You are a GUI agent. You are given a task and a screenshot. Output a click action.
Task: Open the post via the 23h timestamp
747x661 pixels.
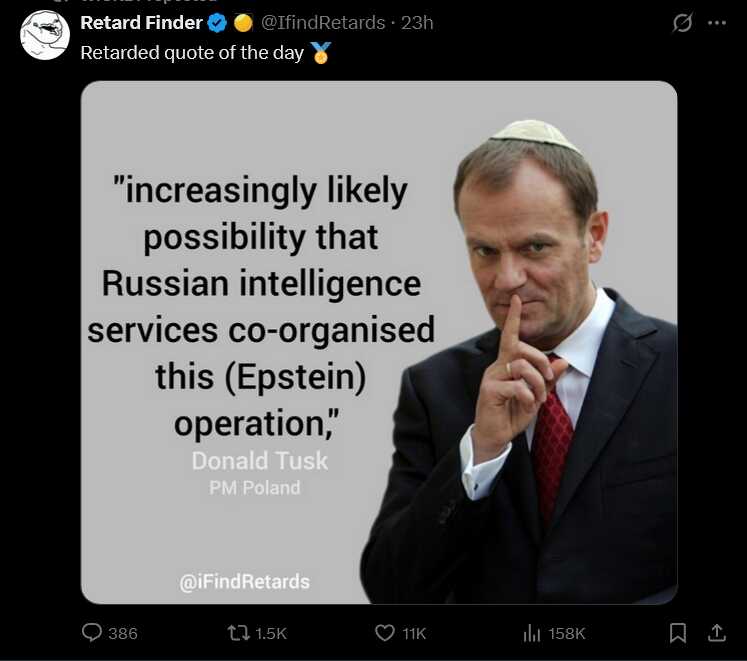417,22
